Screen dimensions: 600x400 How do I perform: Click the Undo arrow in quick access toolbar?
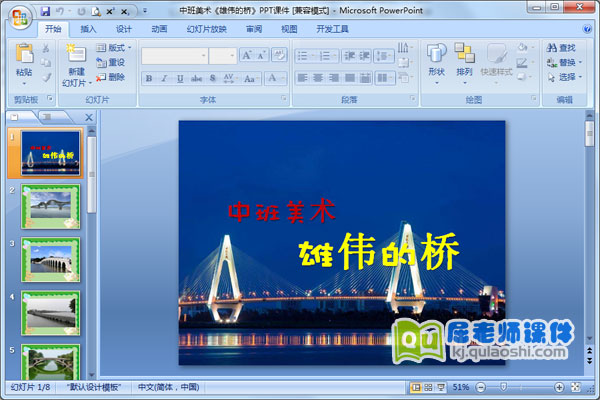pos(60,11)
